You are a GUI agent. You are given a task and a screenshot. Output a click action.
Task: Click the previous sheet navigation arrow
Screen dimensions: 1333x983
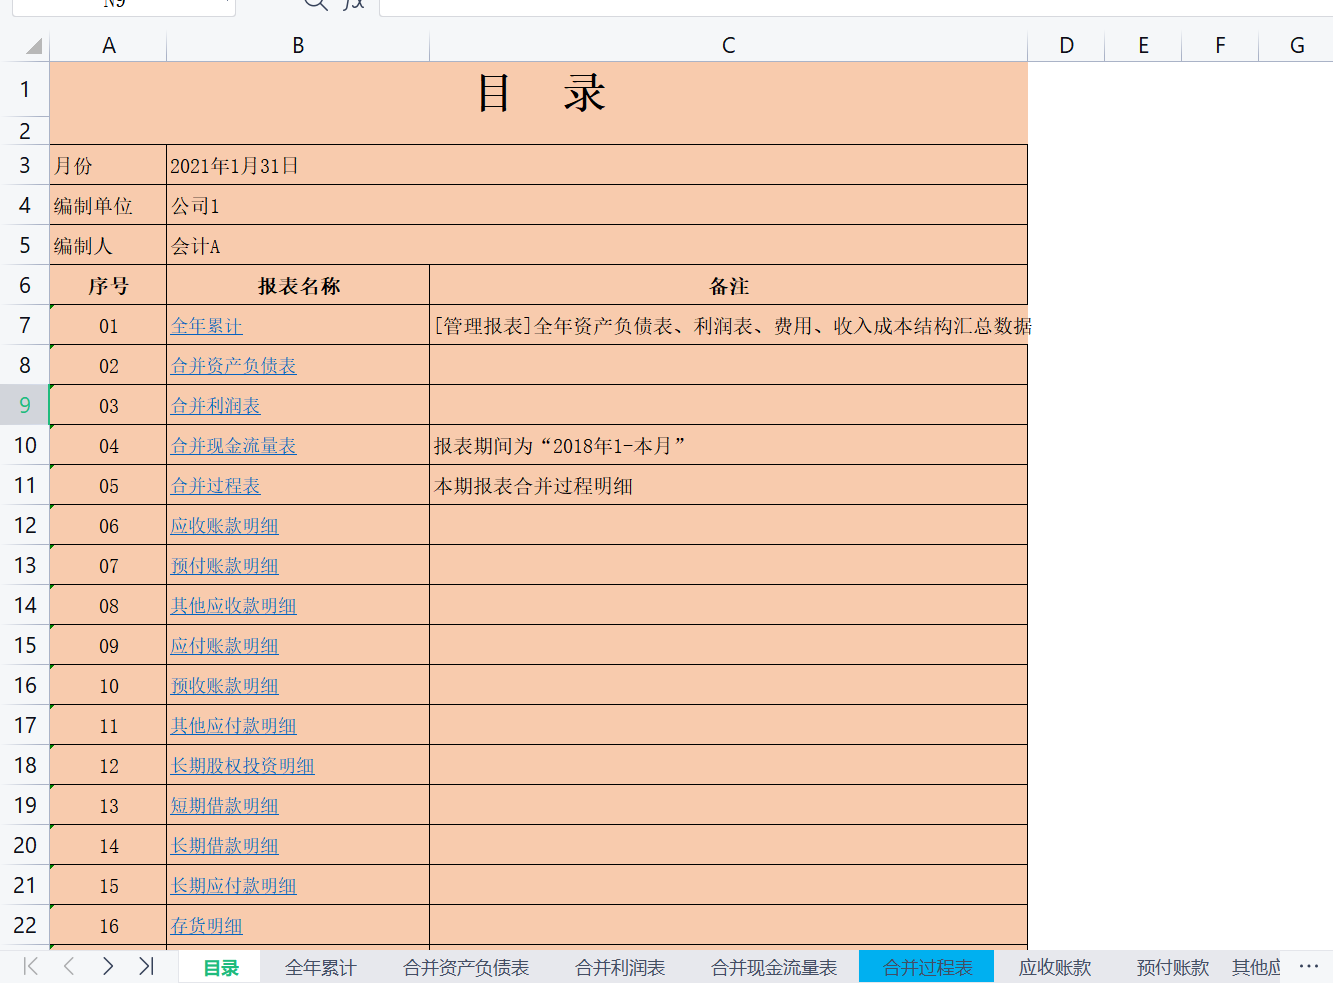pos(68,967)
